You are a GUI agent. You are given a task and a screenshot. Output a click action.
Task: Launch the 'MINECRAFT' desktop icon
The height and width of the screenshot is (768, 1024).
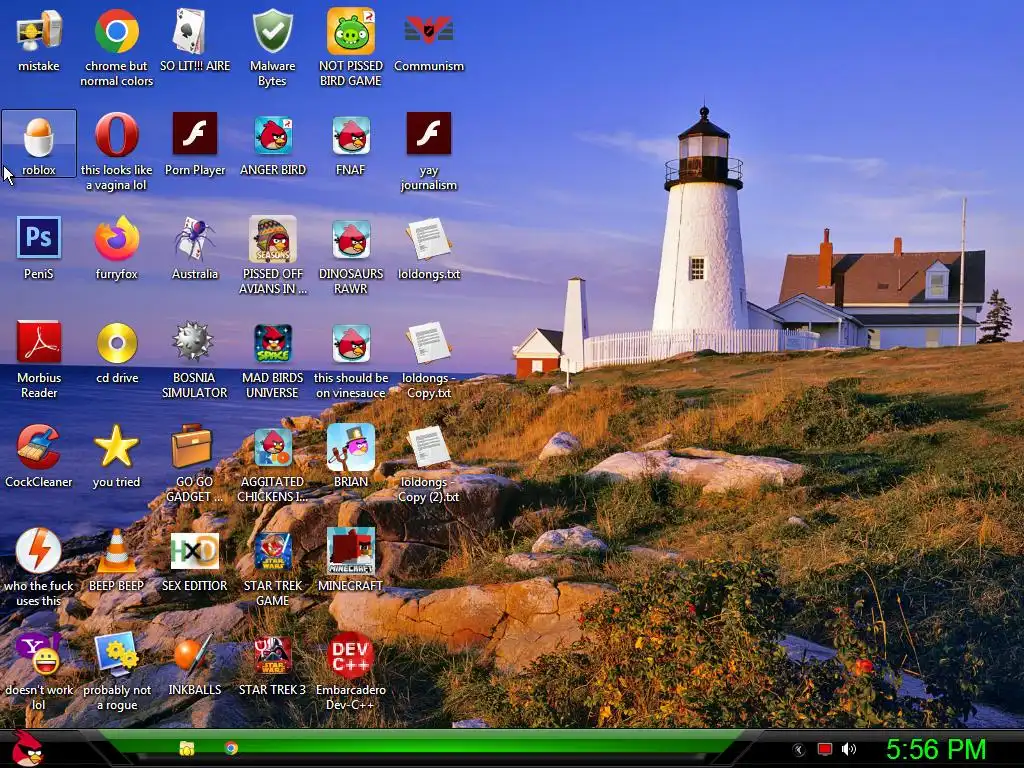point(351,551)
